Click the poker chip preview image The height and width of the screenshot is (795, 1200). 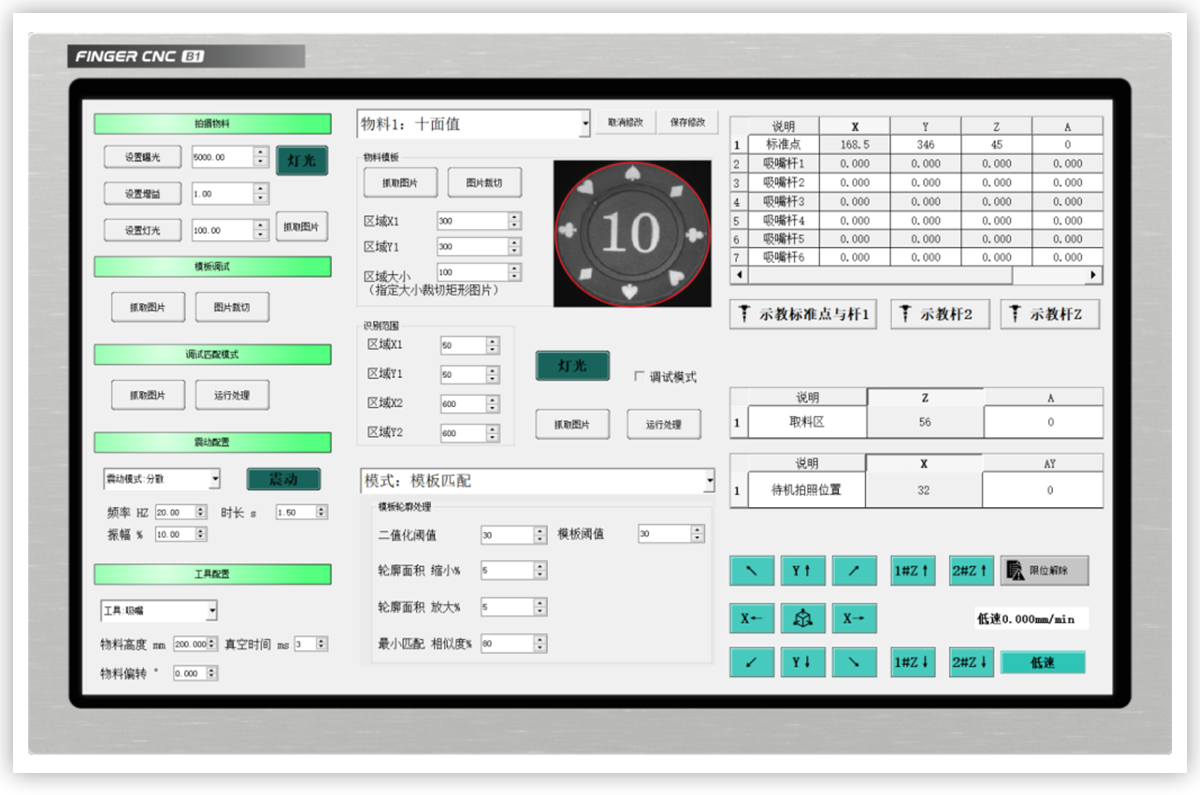pos(631,232)
